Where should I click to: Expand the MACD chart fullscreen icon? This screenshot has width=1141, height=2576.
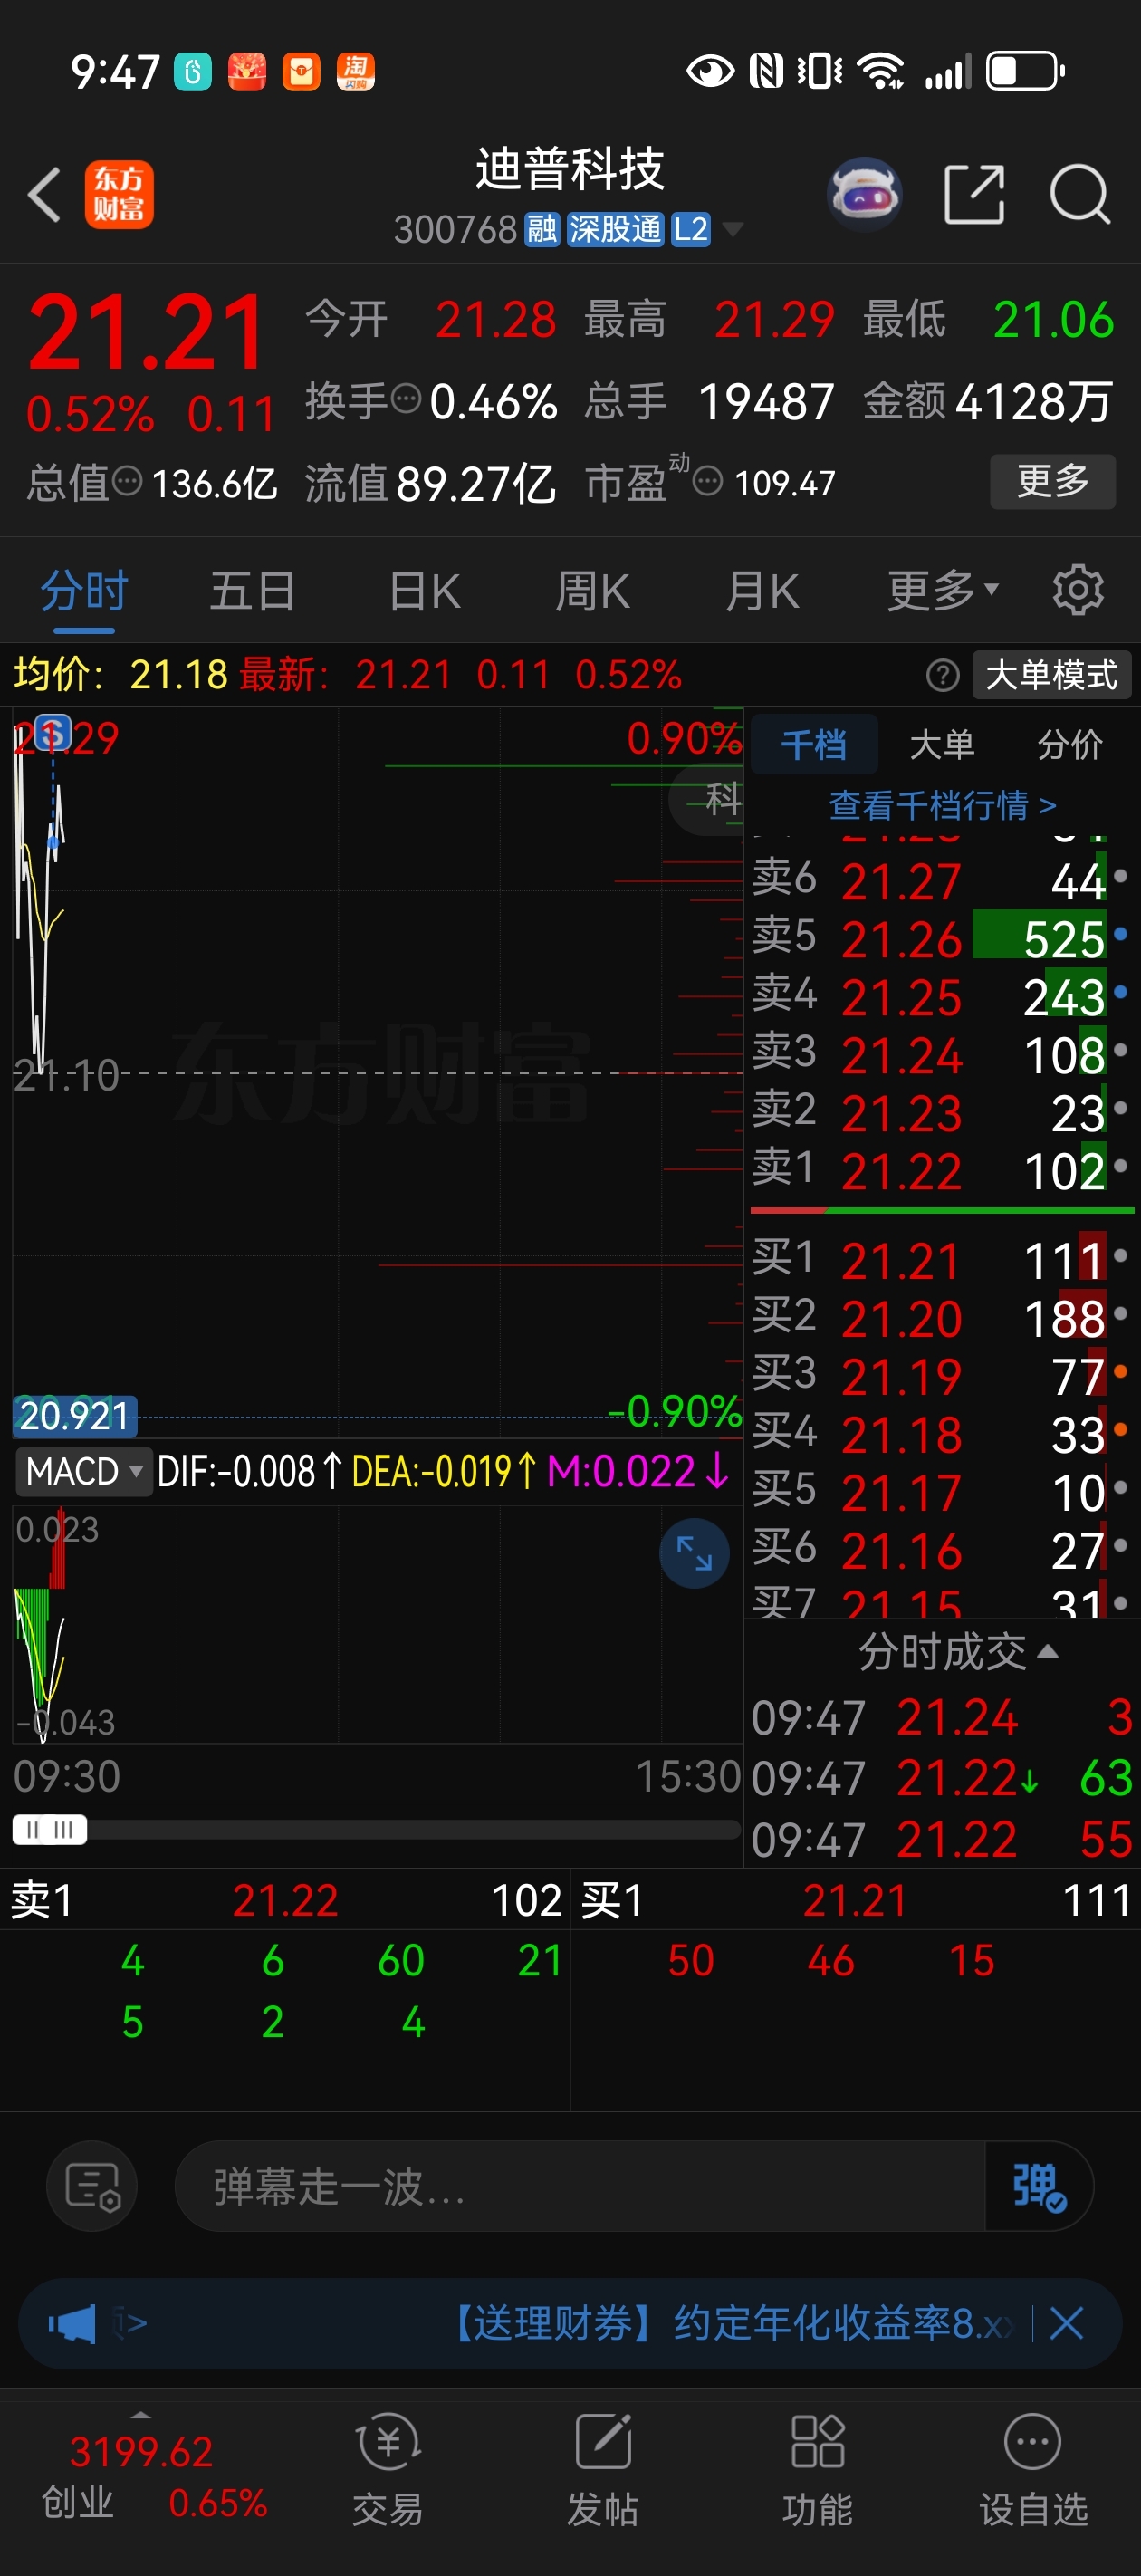tap(694, 1552)
